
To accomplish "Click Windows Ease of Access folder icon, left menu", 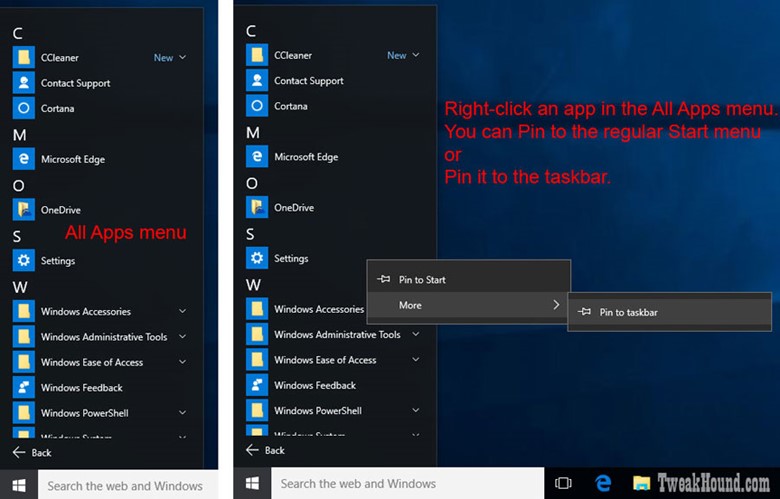I will [x=24, y=362].
